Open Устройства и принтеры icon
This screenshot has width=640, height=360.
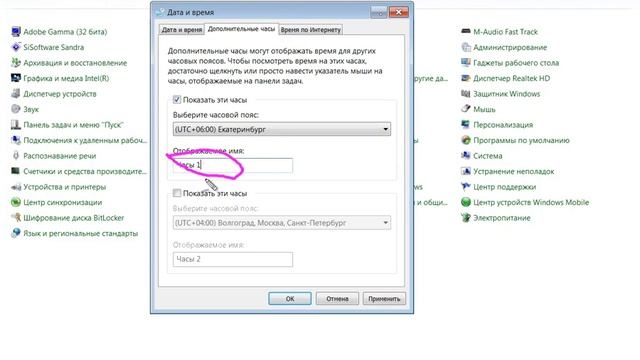(x=16, y=187)
